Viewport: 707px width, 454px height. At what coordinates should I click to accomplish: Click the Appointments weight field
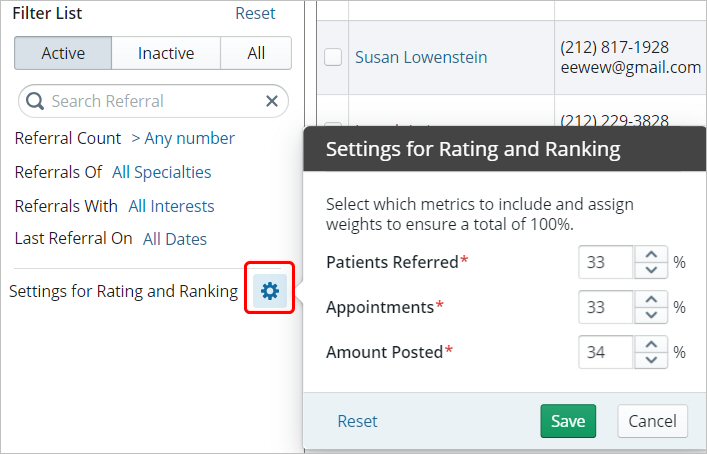(x=606, y=307)
